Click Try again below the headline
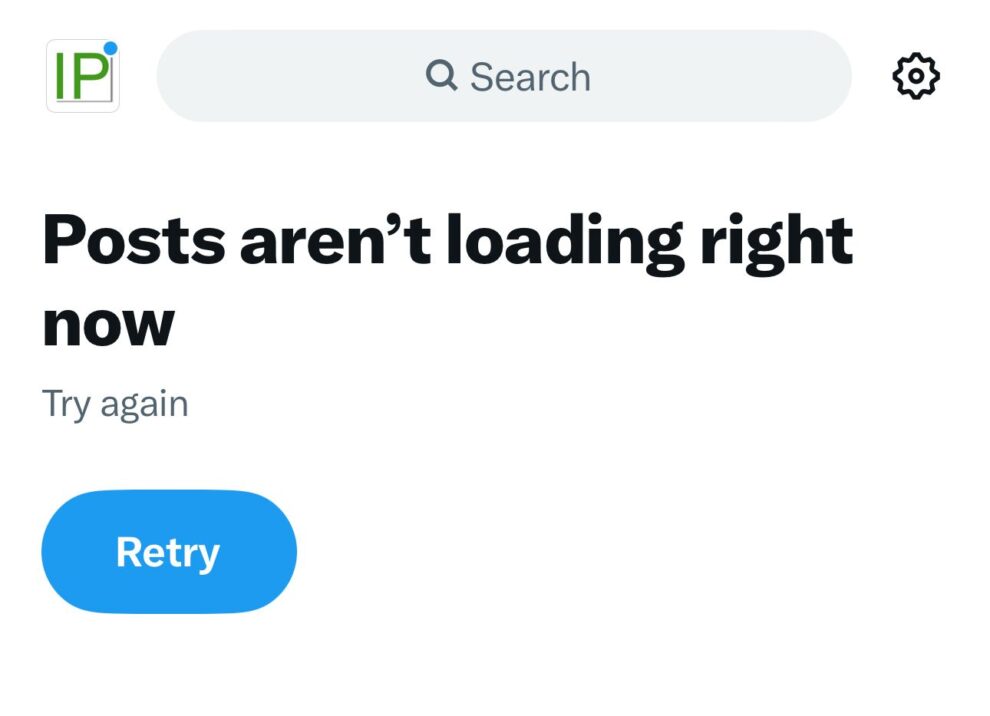990x716 pixels. [x=114, y=403]
